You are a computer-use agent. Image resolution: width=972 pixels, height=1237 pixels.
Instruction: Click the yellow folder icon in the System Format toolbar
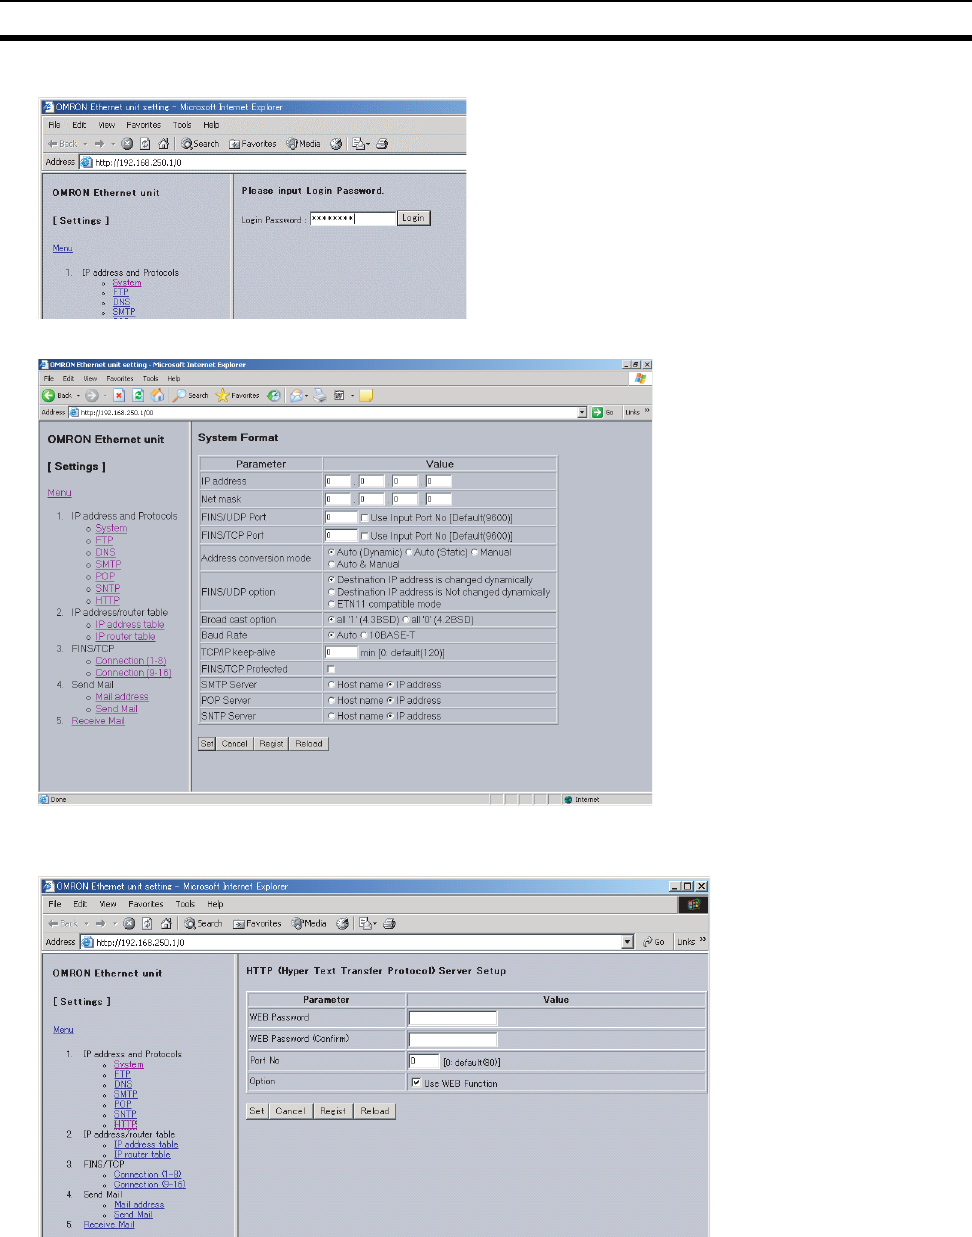tap(366, 396)
